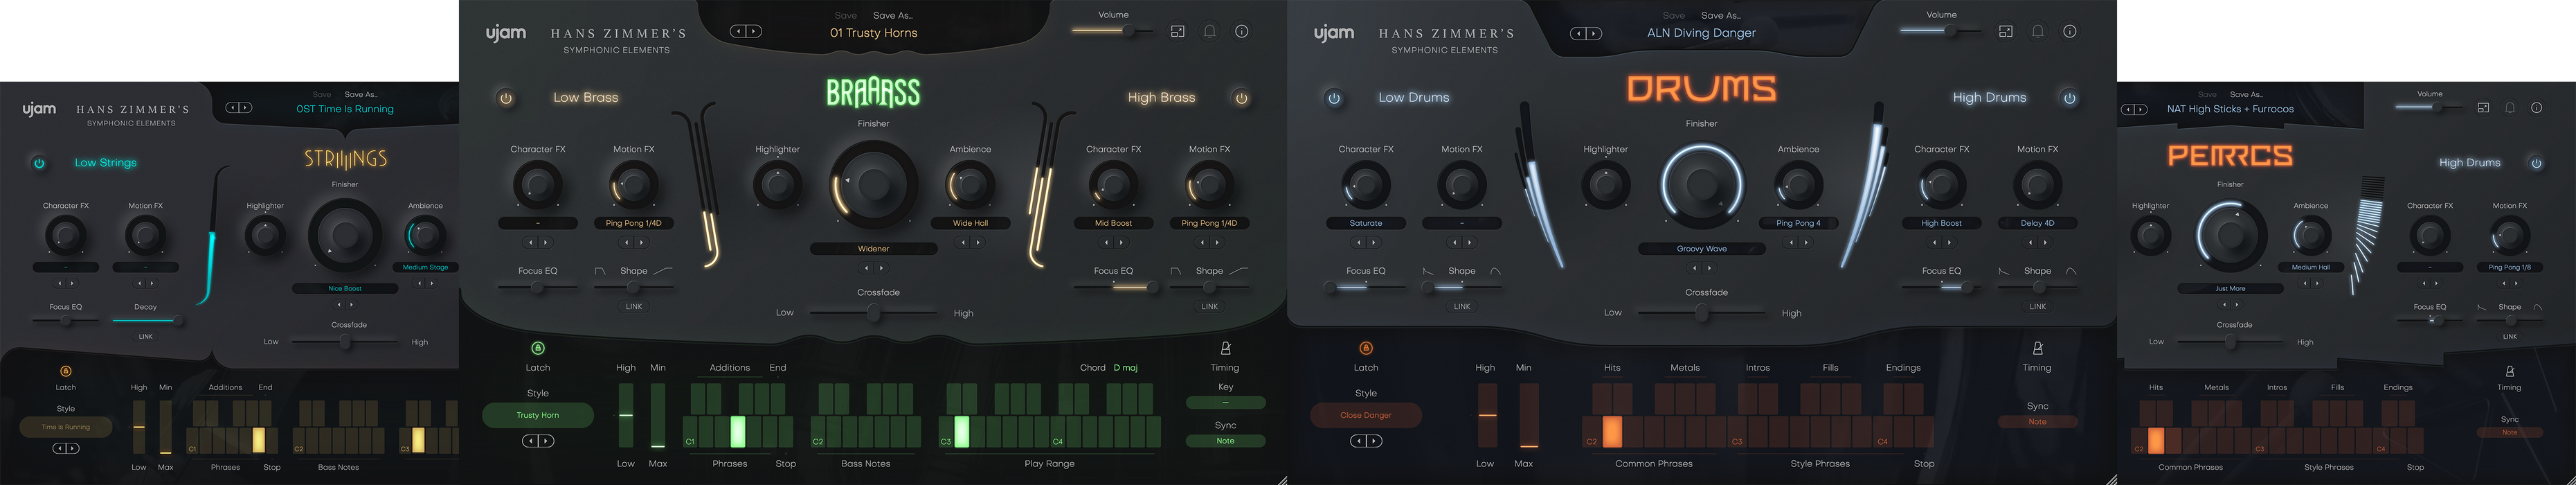The image size is (2576, 485).
Task: Adjust BRAAASS Volume slider
Action: pos(1113,31)
